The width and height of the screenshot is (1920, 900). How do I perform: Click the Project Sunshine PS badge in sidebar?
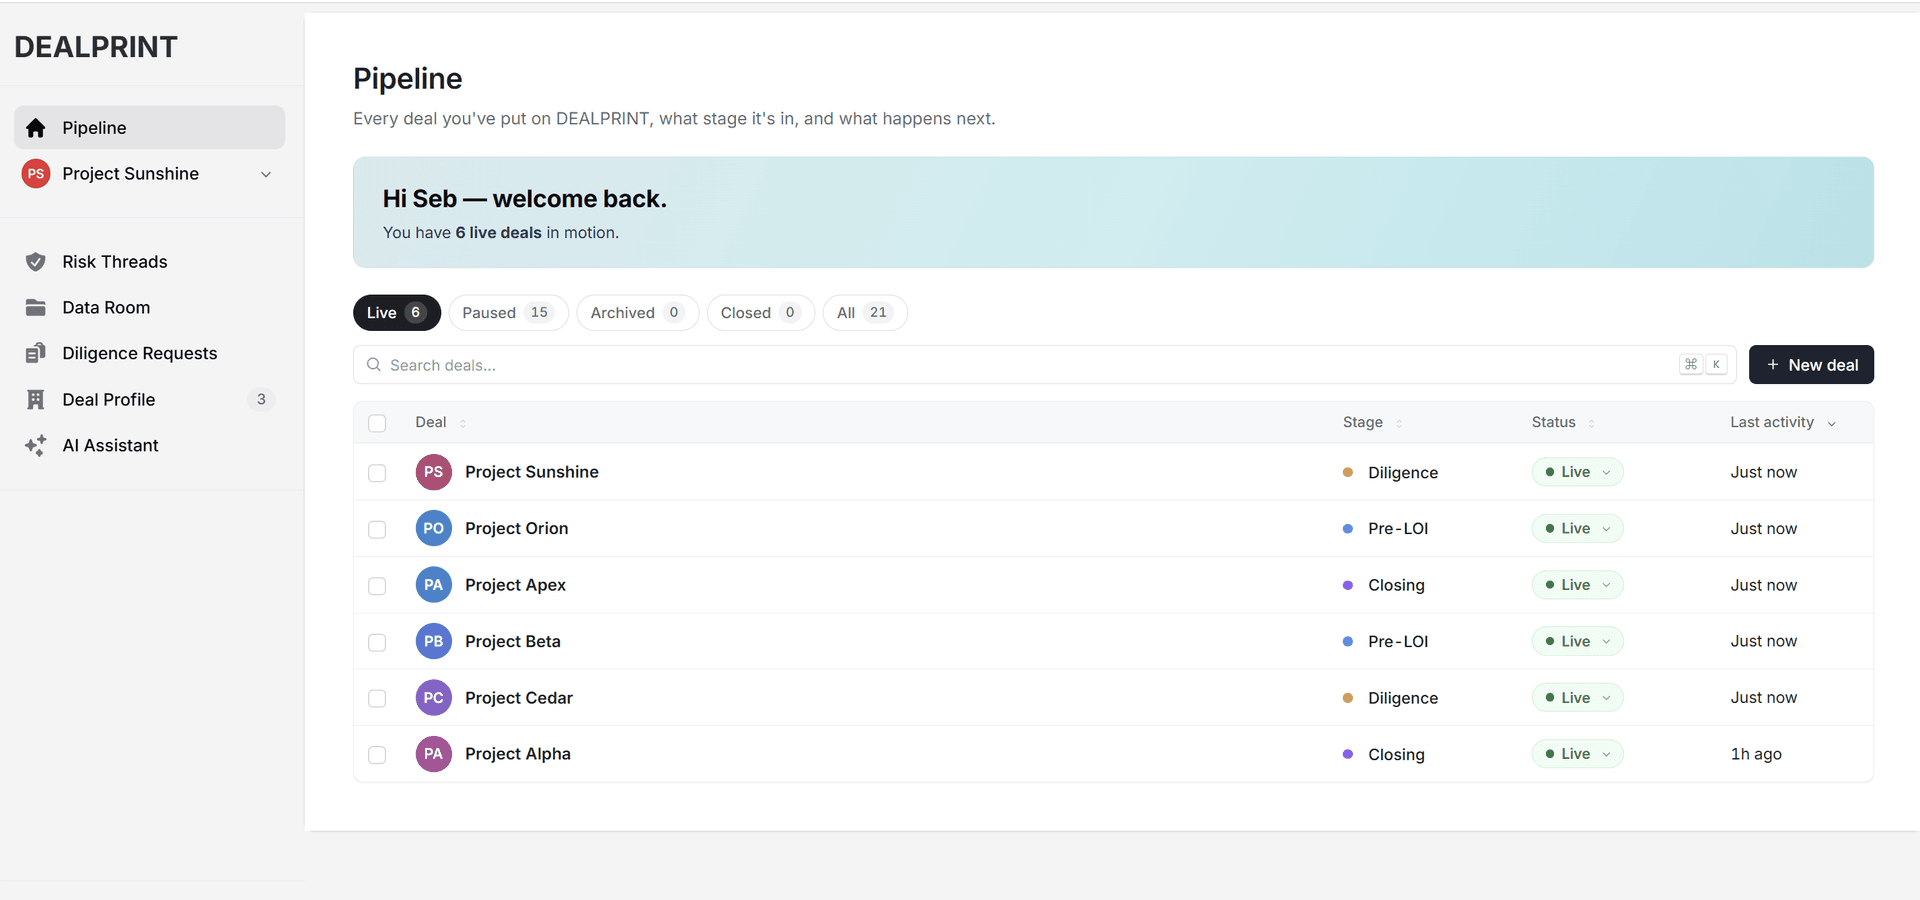36,174
